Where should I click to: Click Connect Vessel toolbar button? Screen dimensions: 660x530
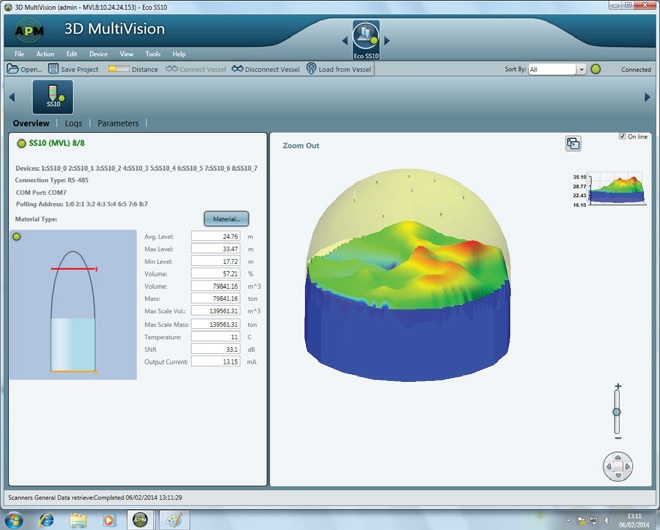tap(196, 69)
